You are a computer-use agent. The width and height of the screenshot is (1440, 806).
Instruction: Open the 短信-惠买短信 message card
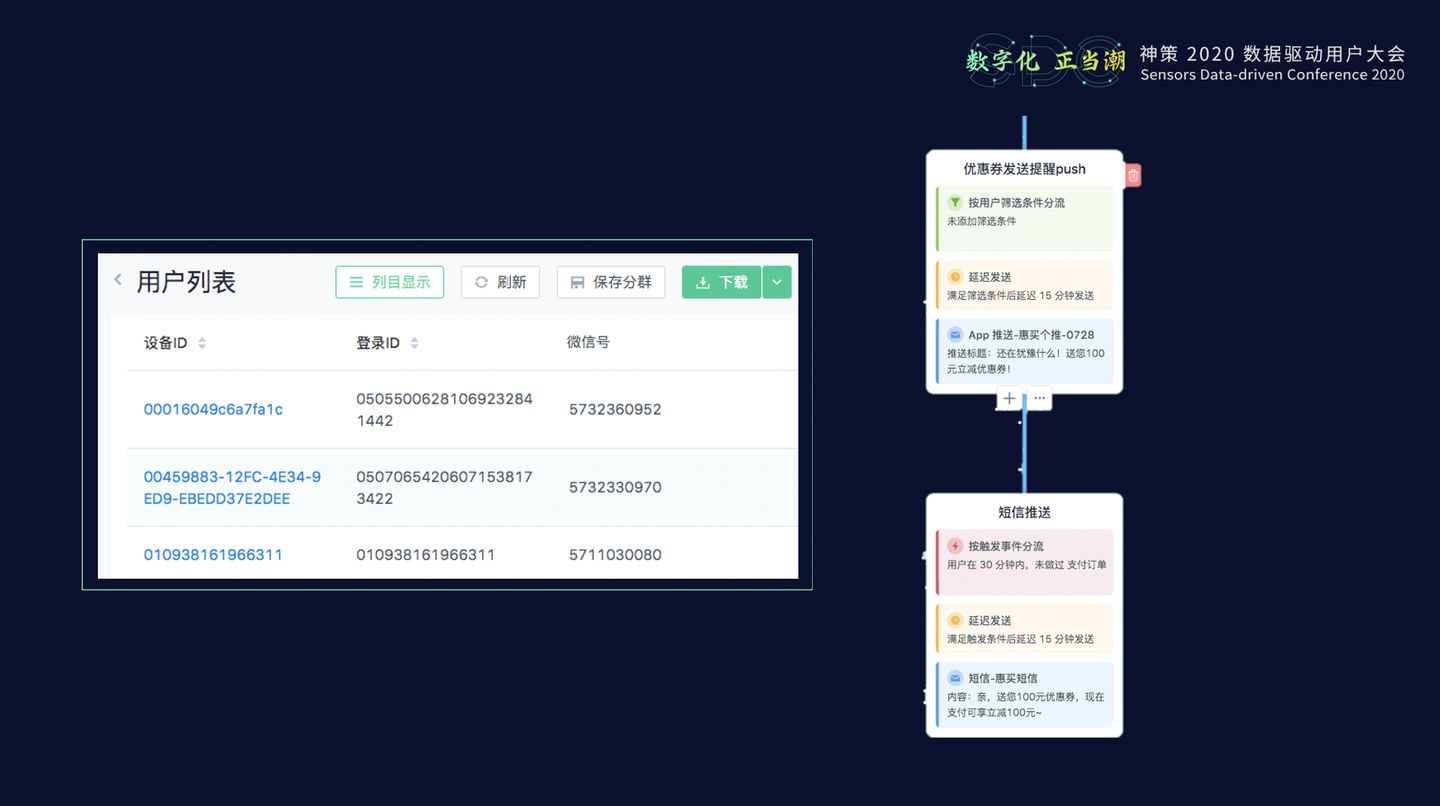point(1024,695)
